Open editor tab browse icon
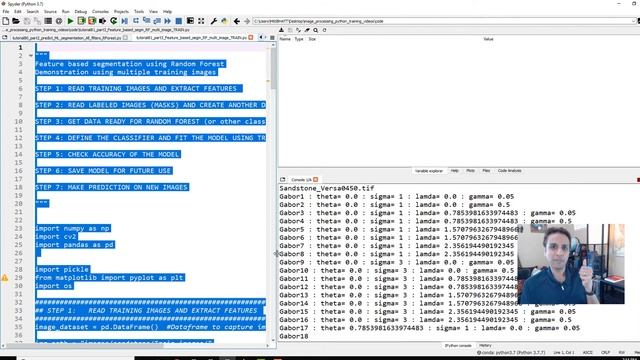Image resolution: width=640 pixels, height=360 pixels. tap(5, 38)
